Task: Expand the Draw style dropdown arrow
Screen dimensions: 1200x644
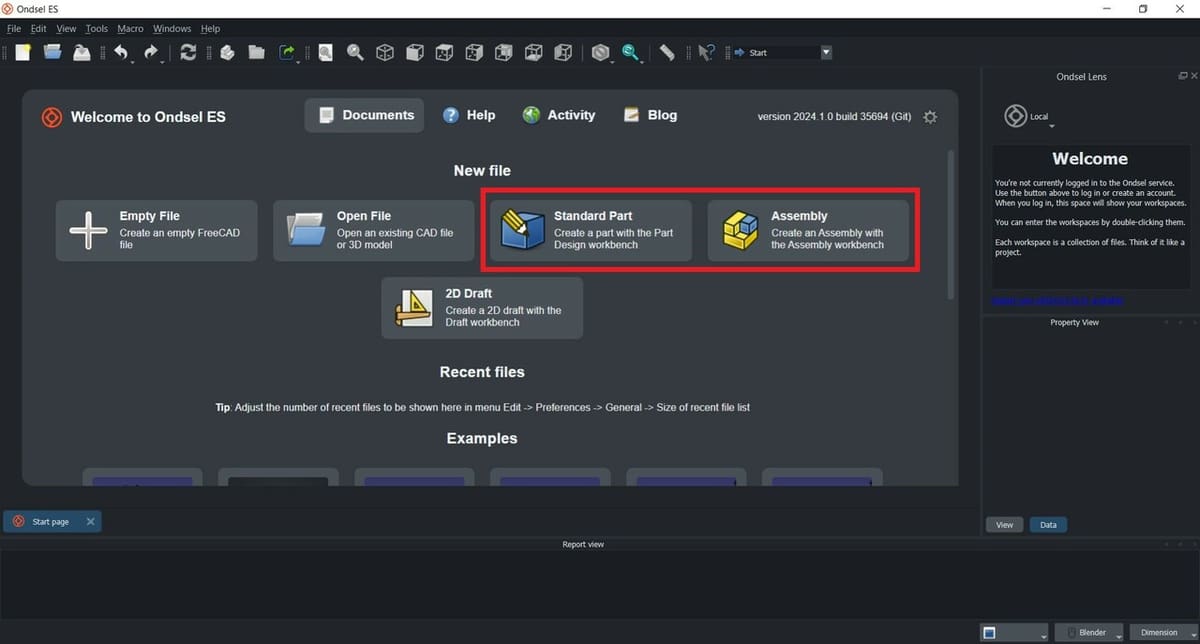Action: (x=613, y=62)
